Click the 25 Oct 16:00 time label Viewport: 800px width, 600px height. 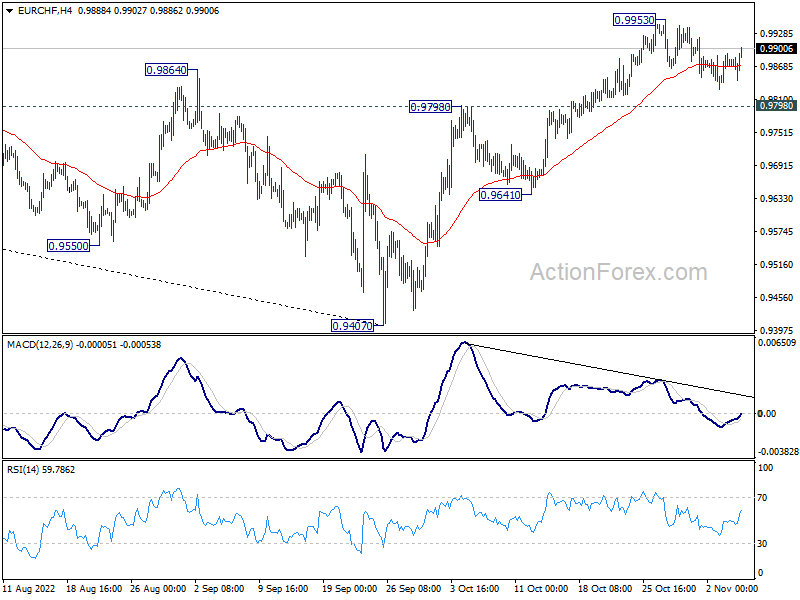click(669, 588)
